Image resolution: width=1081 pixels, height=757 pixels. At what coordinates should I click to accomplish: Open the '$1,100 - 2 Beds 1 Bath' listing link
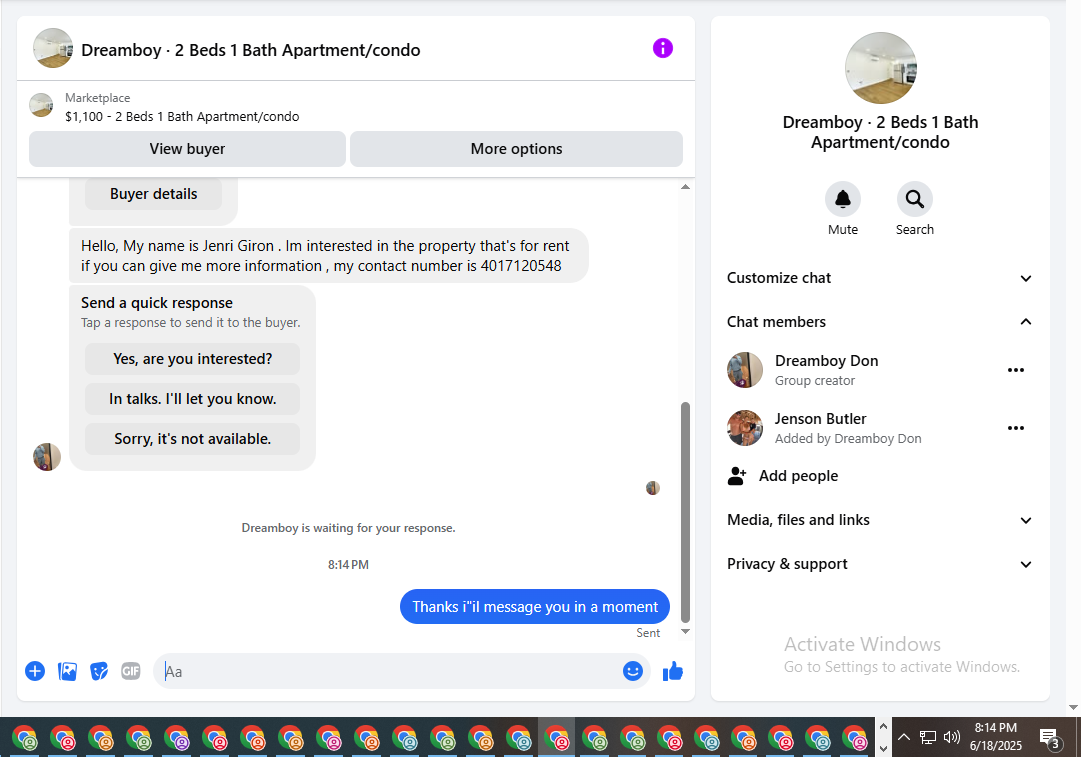tap(182, 117)
